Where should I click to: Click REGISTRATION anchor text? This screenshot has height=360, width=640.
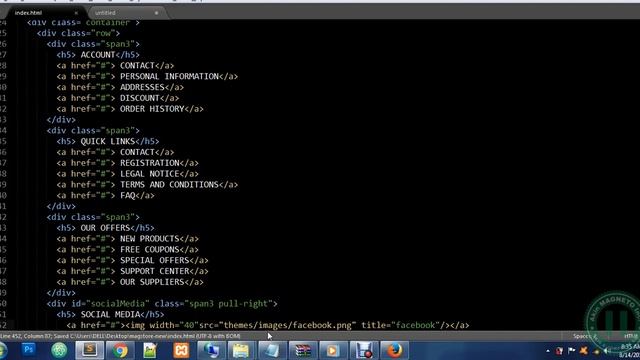coord(150,163)
